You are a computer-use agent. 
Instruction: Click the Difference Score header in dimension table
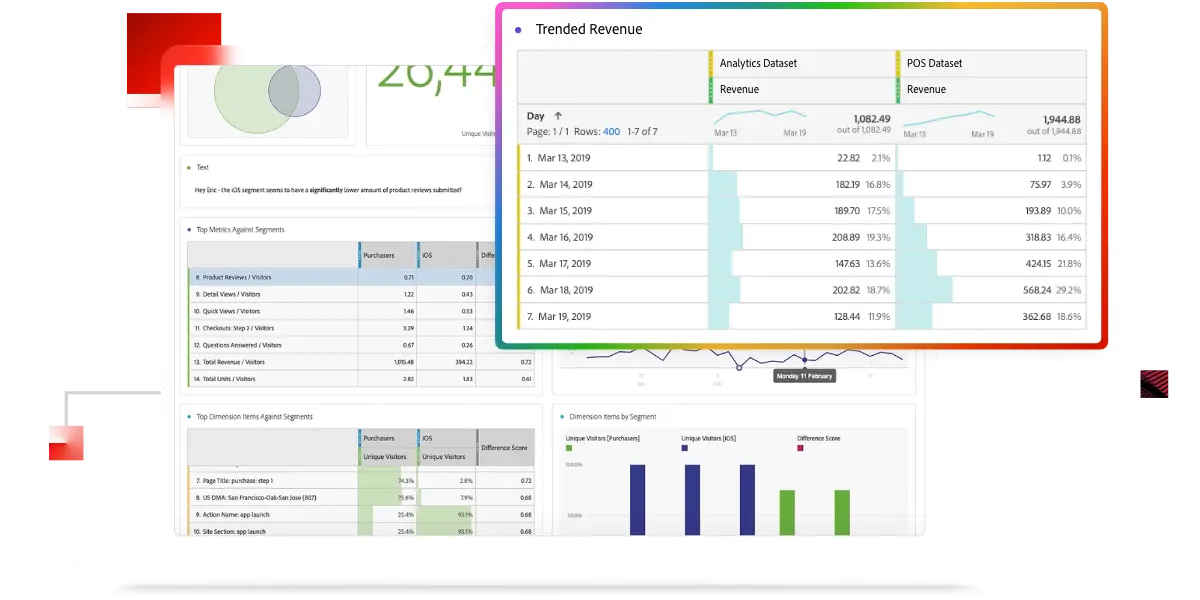click(x=506, y=447)
